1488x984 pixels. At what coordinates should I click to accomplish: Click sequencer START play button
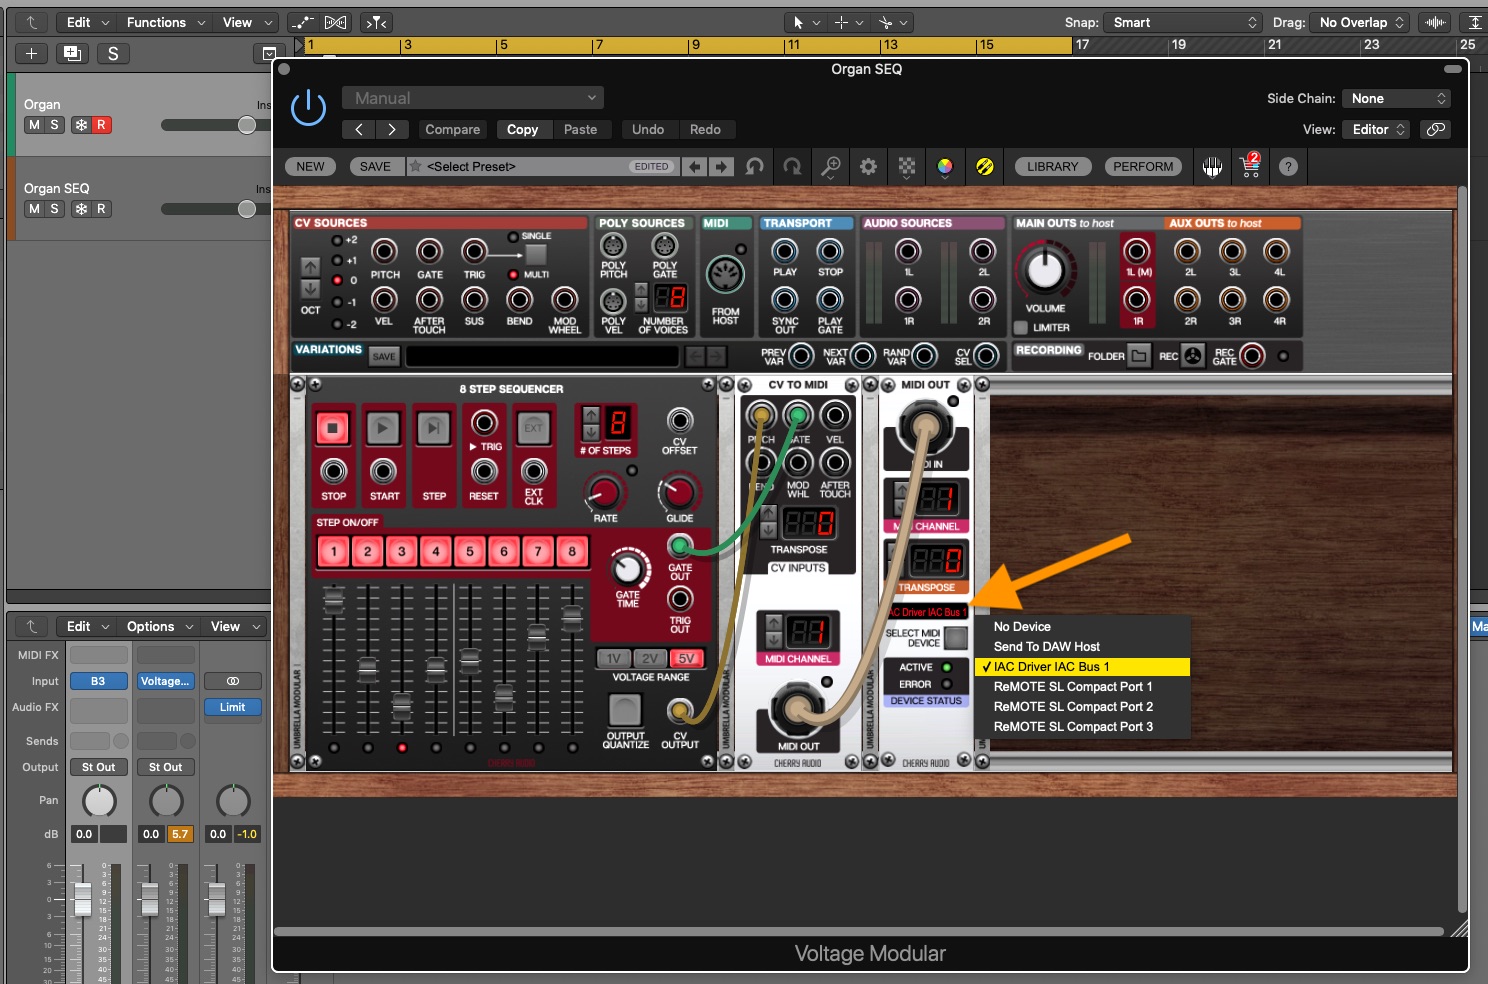(x=383, y=429)
